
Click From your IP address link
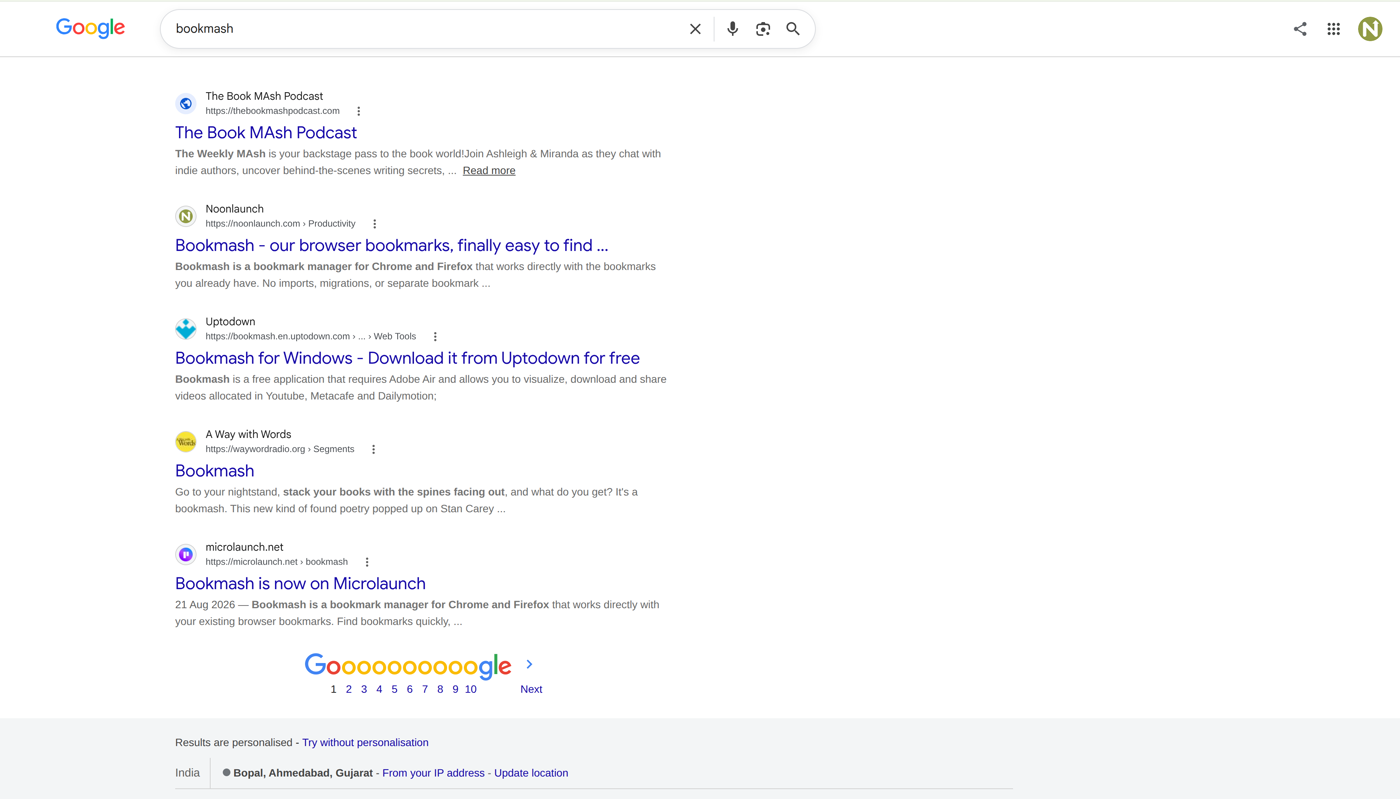[x=433, y=773]
